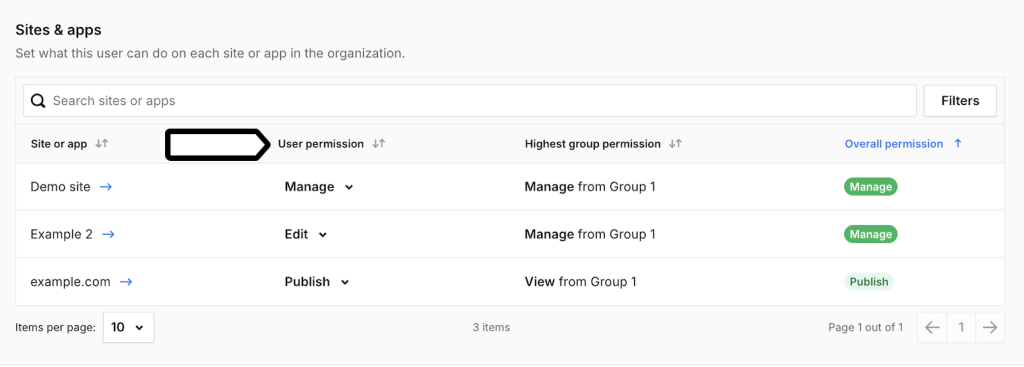Open Demo site Manage permission dropdown
1024x367 pixels.
(319, 187)
